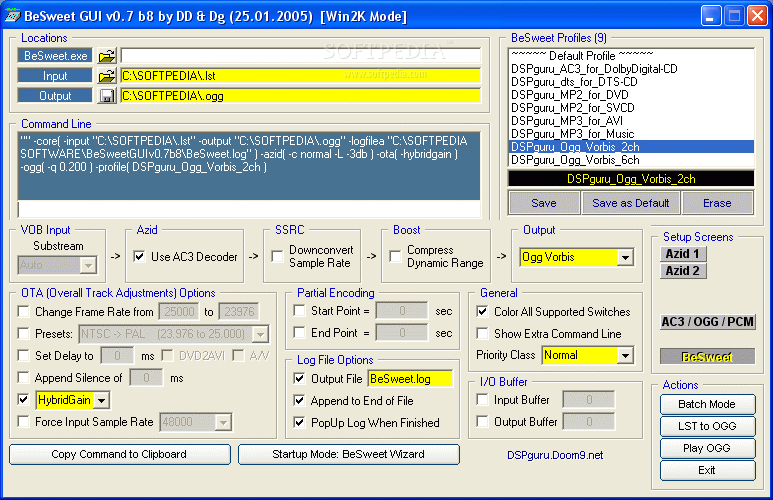Toggle Append to End of File
Image resolution: width=773 pixels, height=500 pixels.
click(299, 400)
